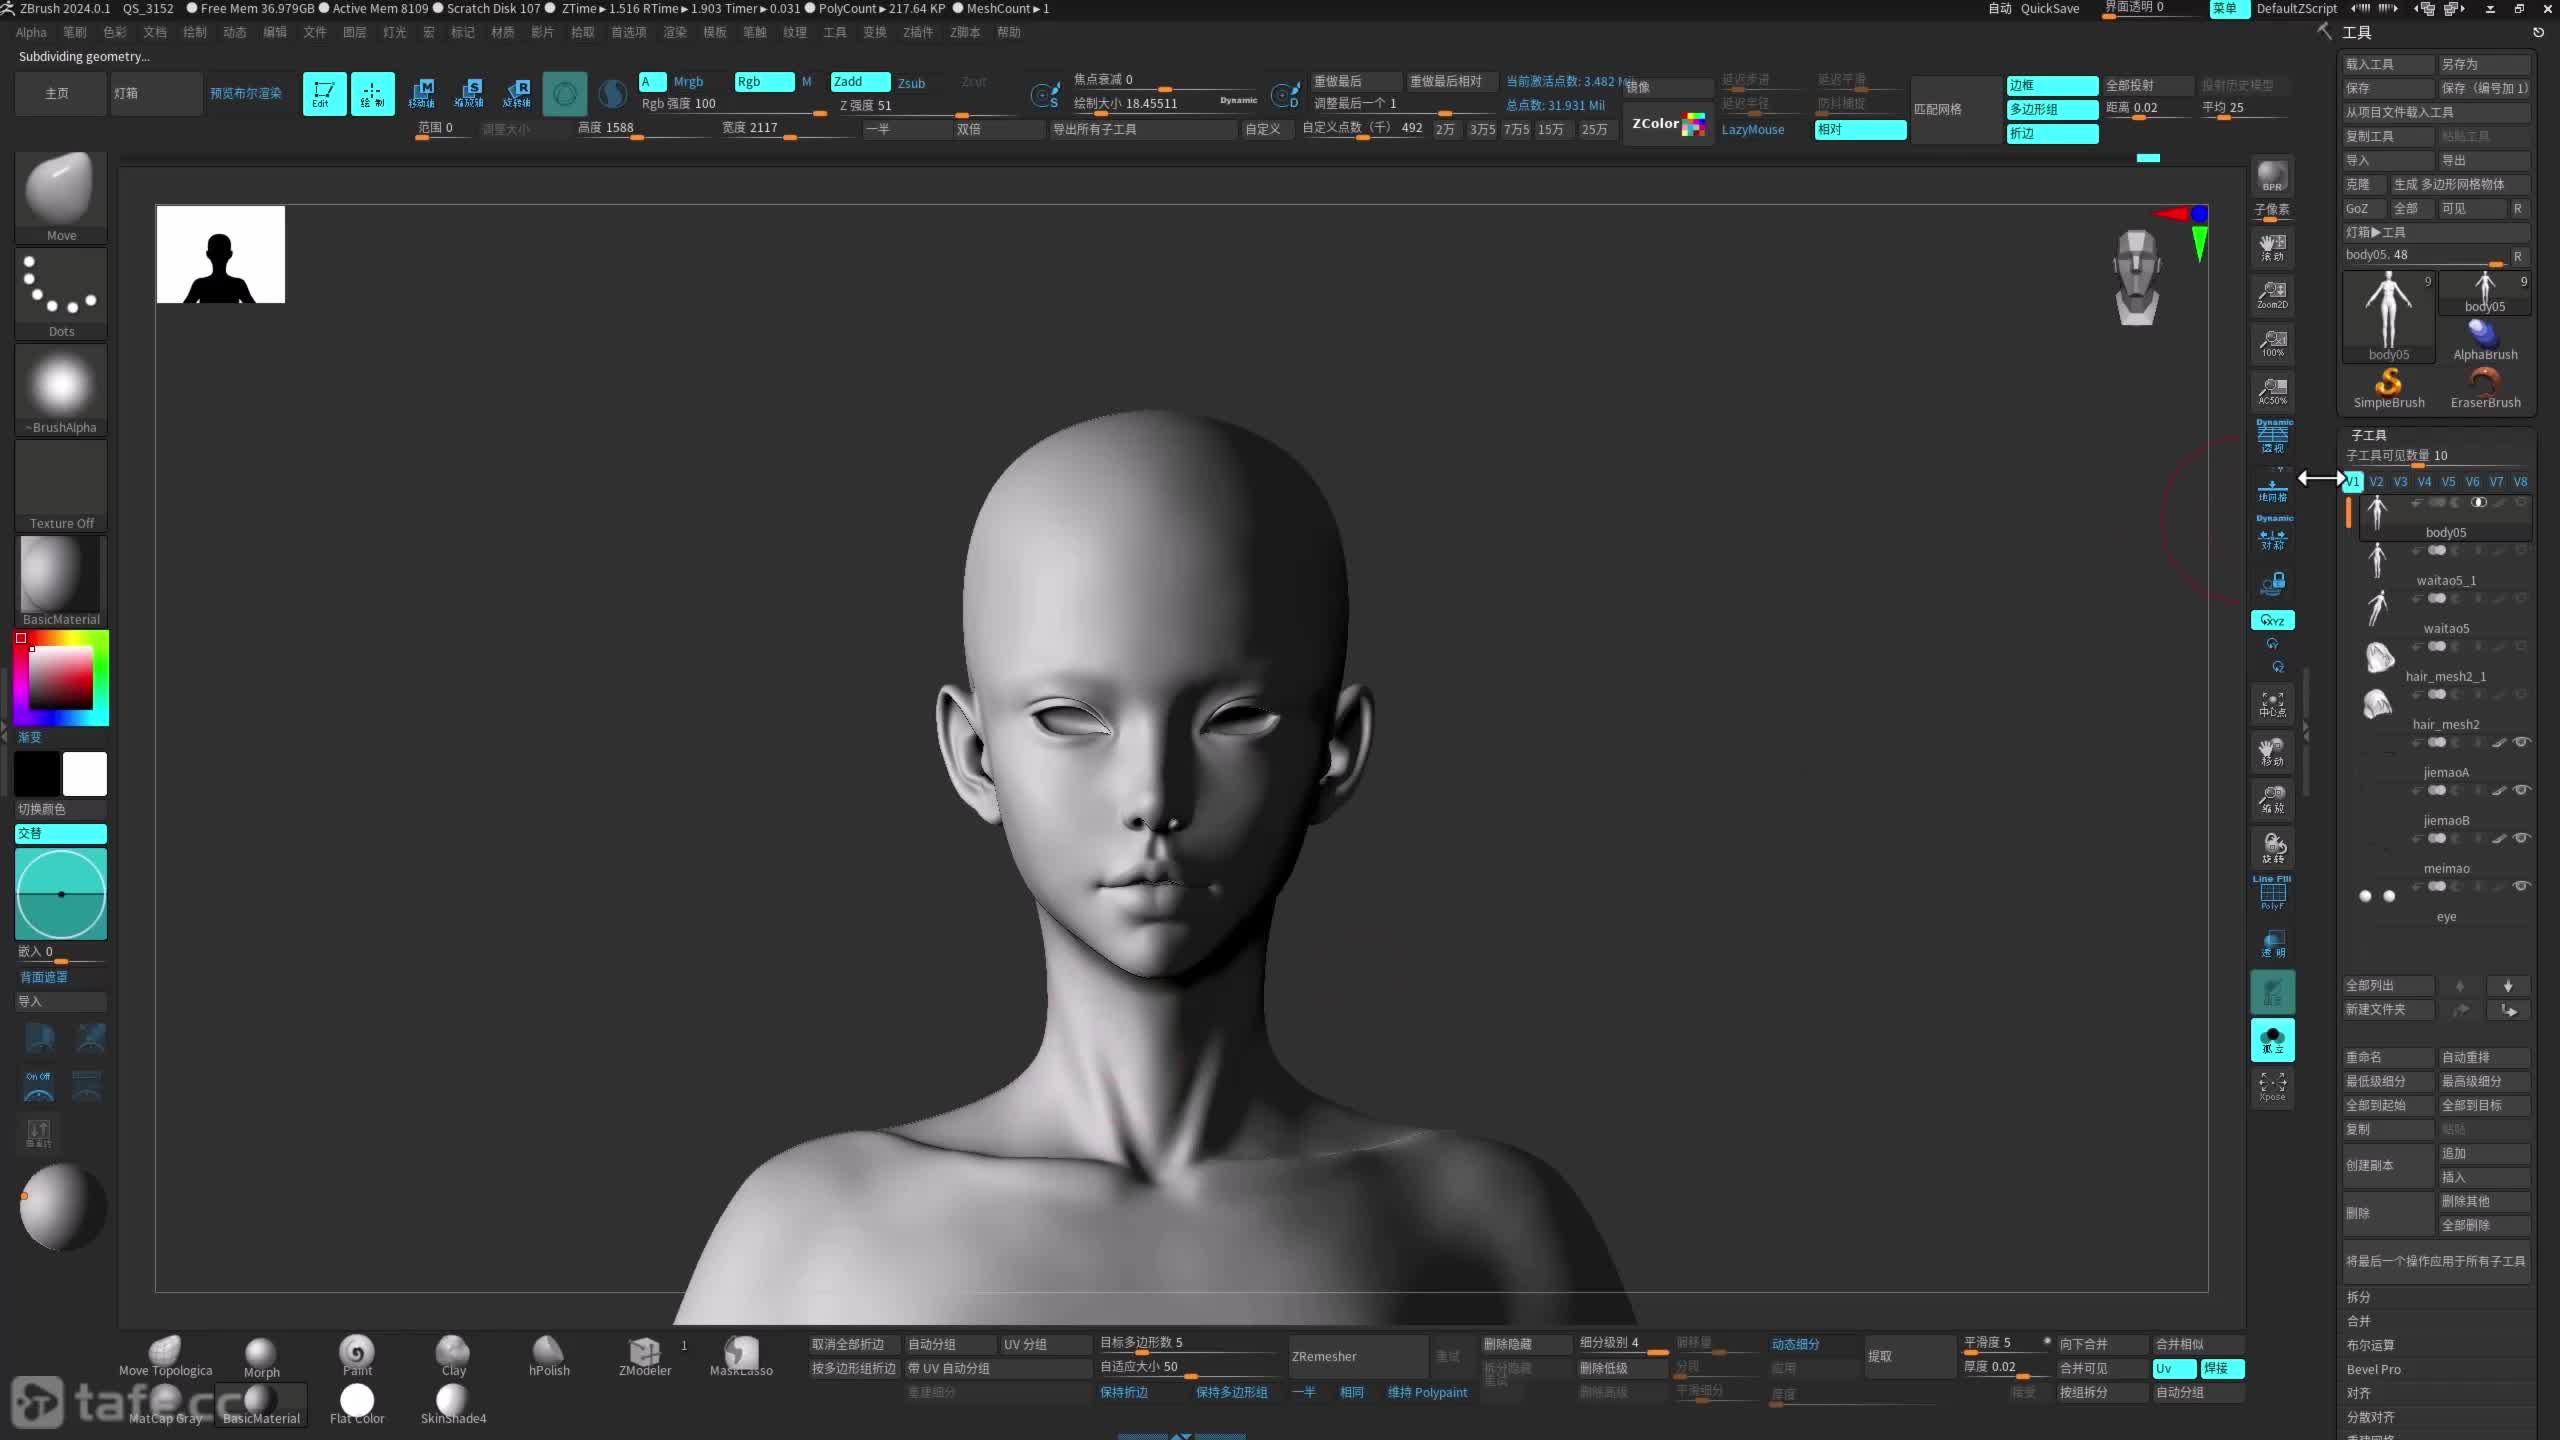Open the 渲染 (Render) menu

tap(674, 33)
